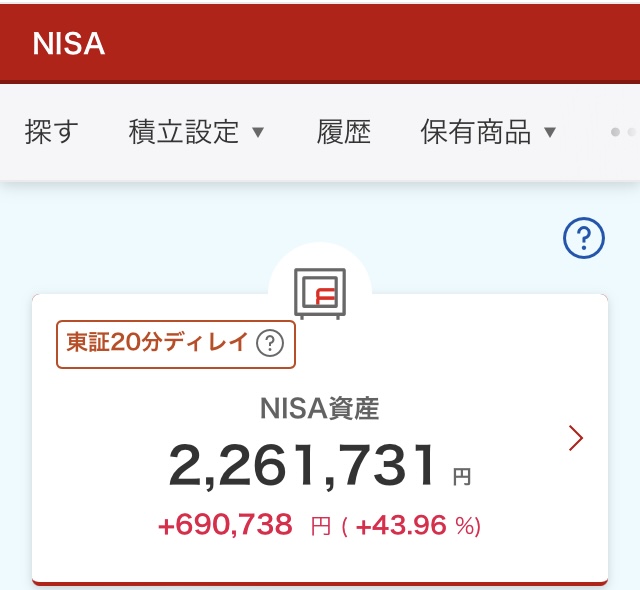Expand the 積立設定 dropdown arrow
The height and width of the screenshot is (590, 640).
[x=258, y=132]
